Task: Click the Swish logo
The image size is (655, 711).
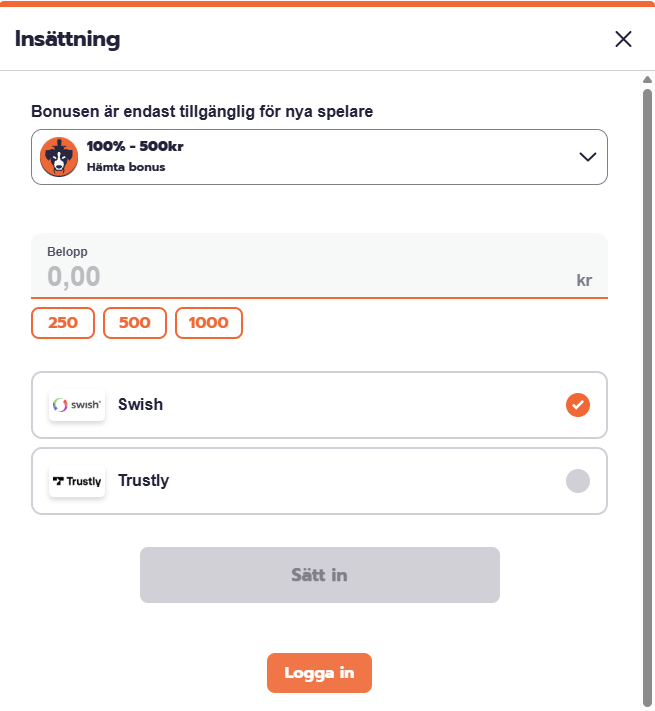Action: (x=77, y=405)
